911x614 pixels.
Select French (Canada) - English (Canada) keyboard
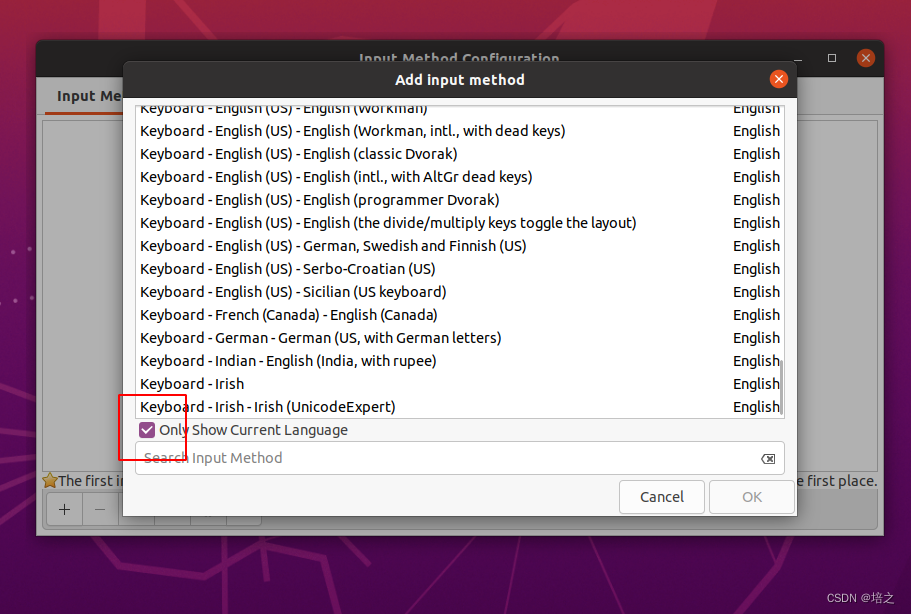[460, 315]
